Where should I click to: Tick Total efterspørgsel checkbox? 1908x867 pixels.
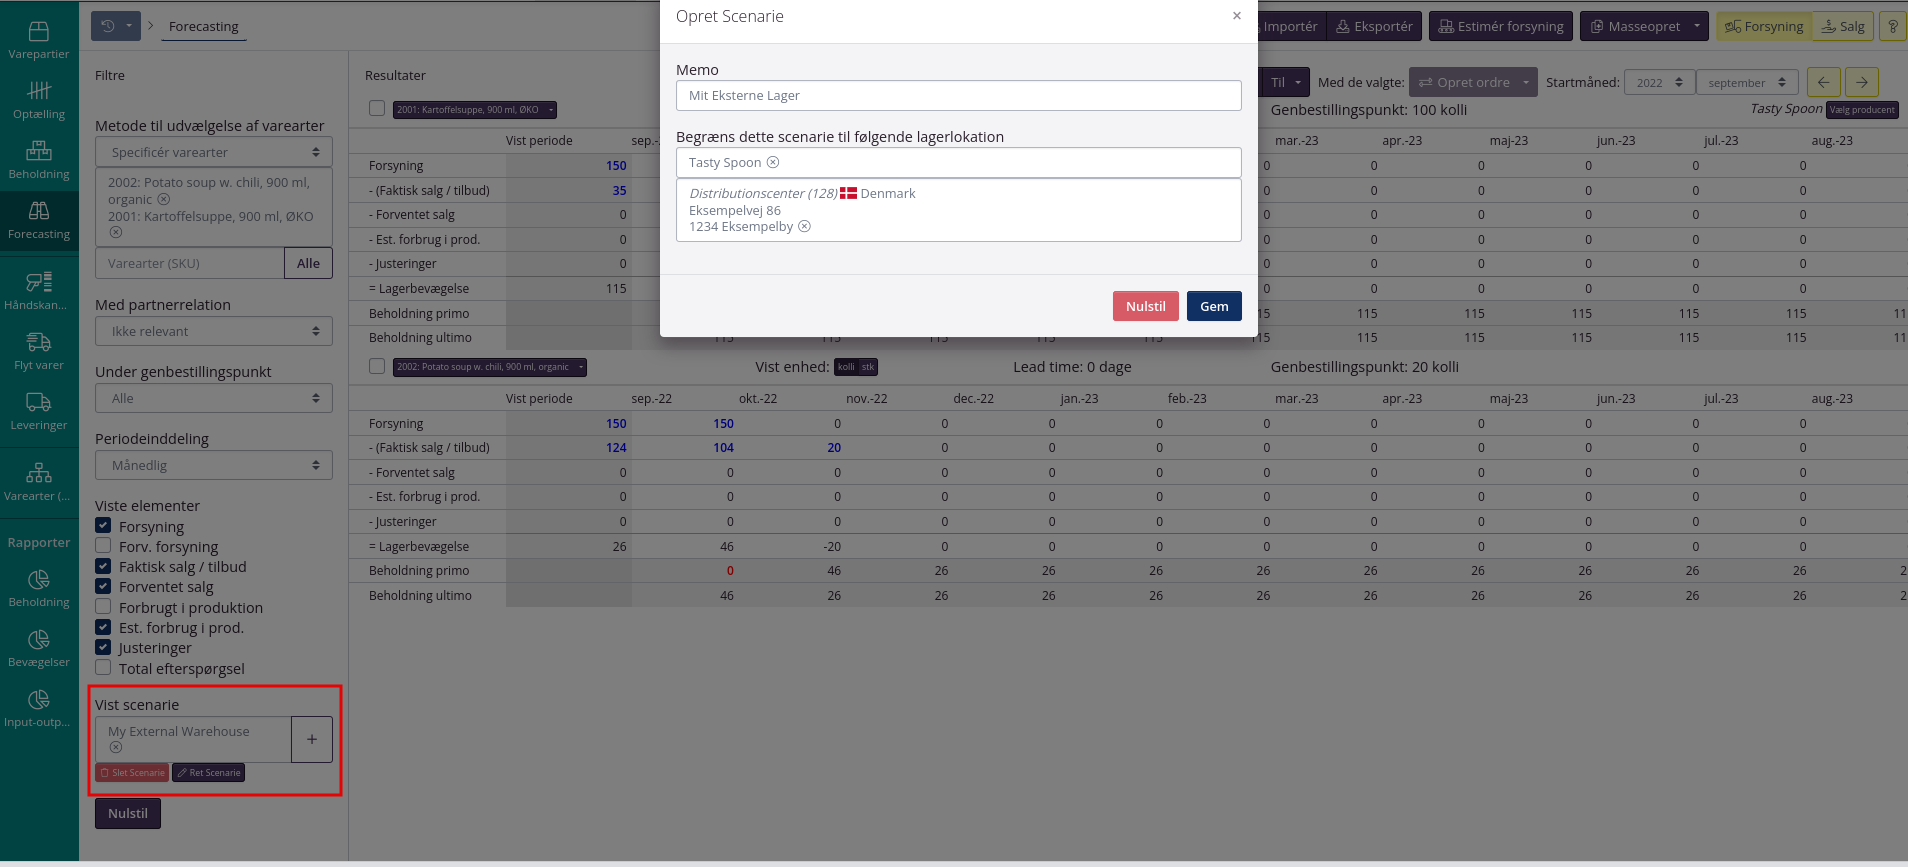(x=103, y=668)
